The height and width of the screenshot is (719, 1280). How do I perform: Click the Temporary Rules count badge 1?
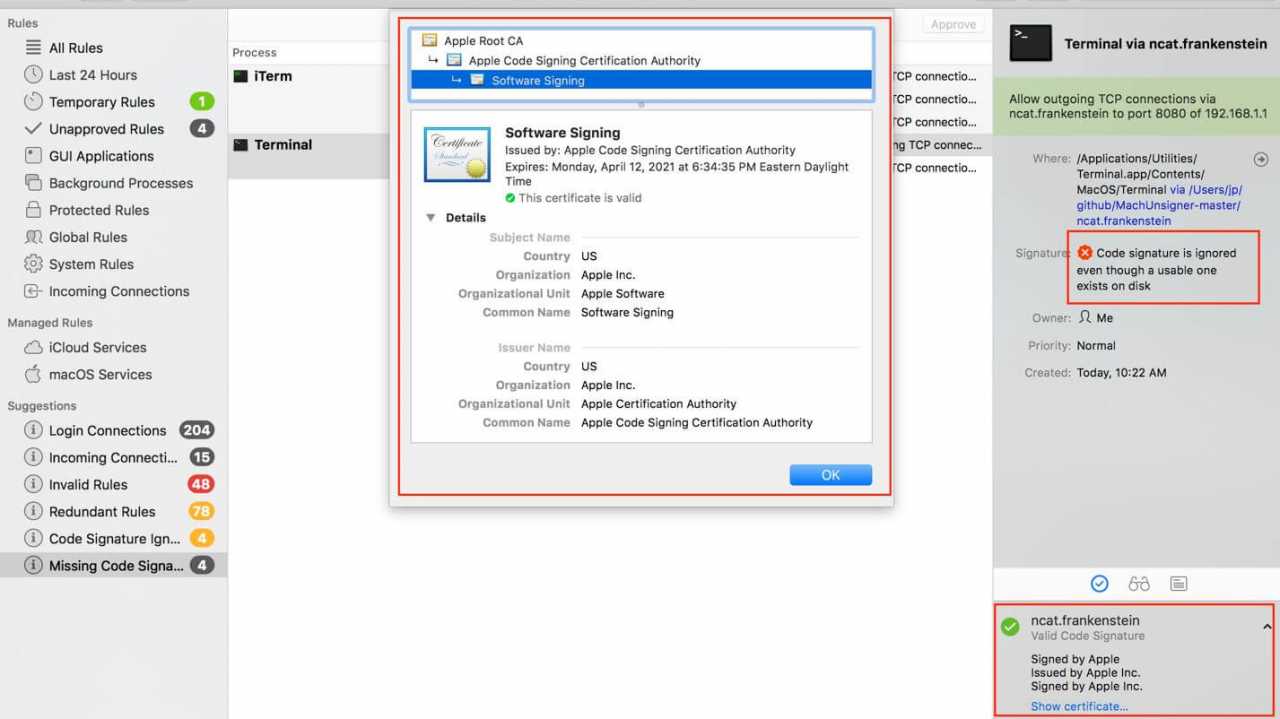201,102
